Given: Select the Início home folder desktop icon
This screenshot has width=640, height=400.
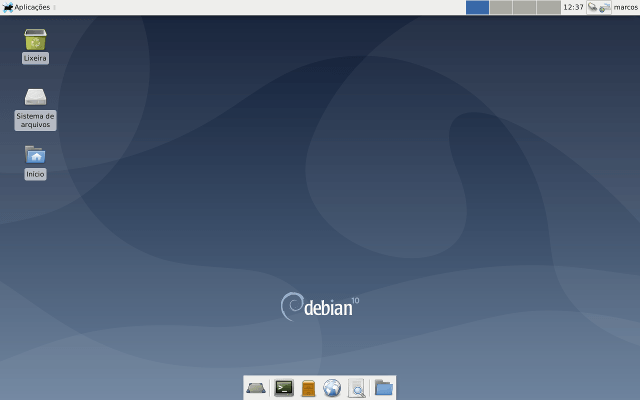Looking at the screenshot, I should click(36, 155).
